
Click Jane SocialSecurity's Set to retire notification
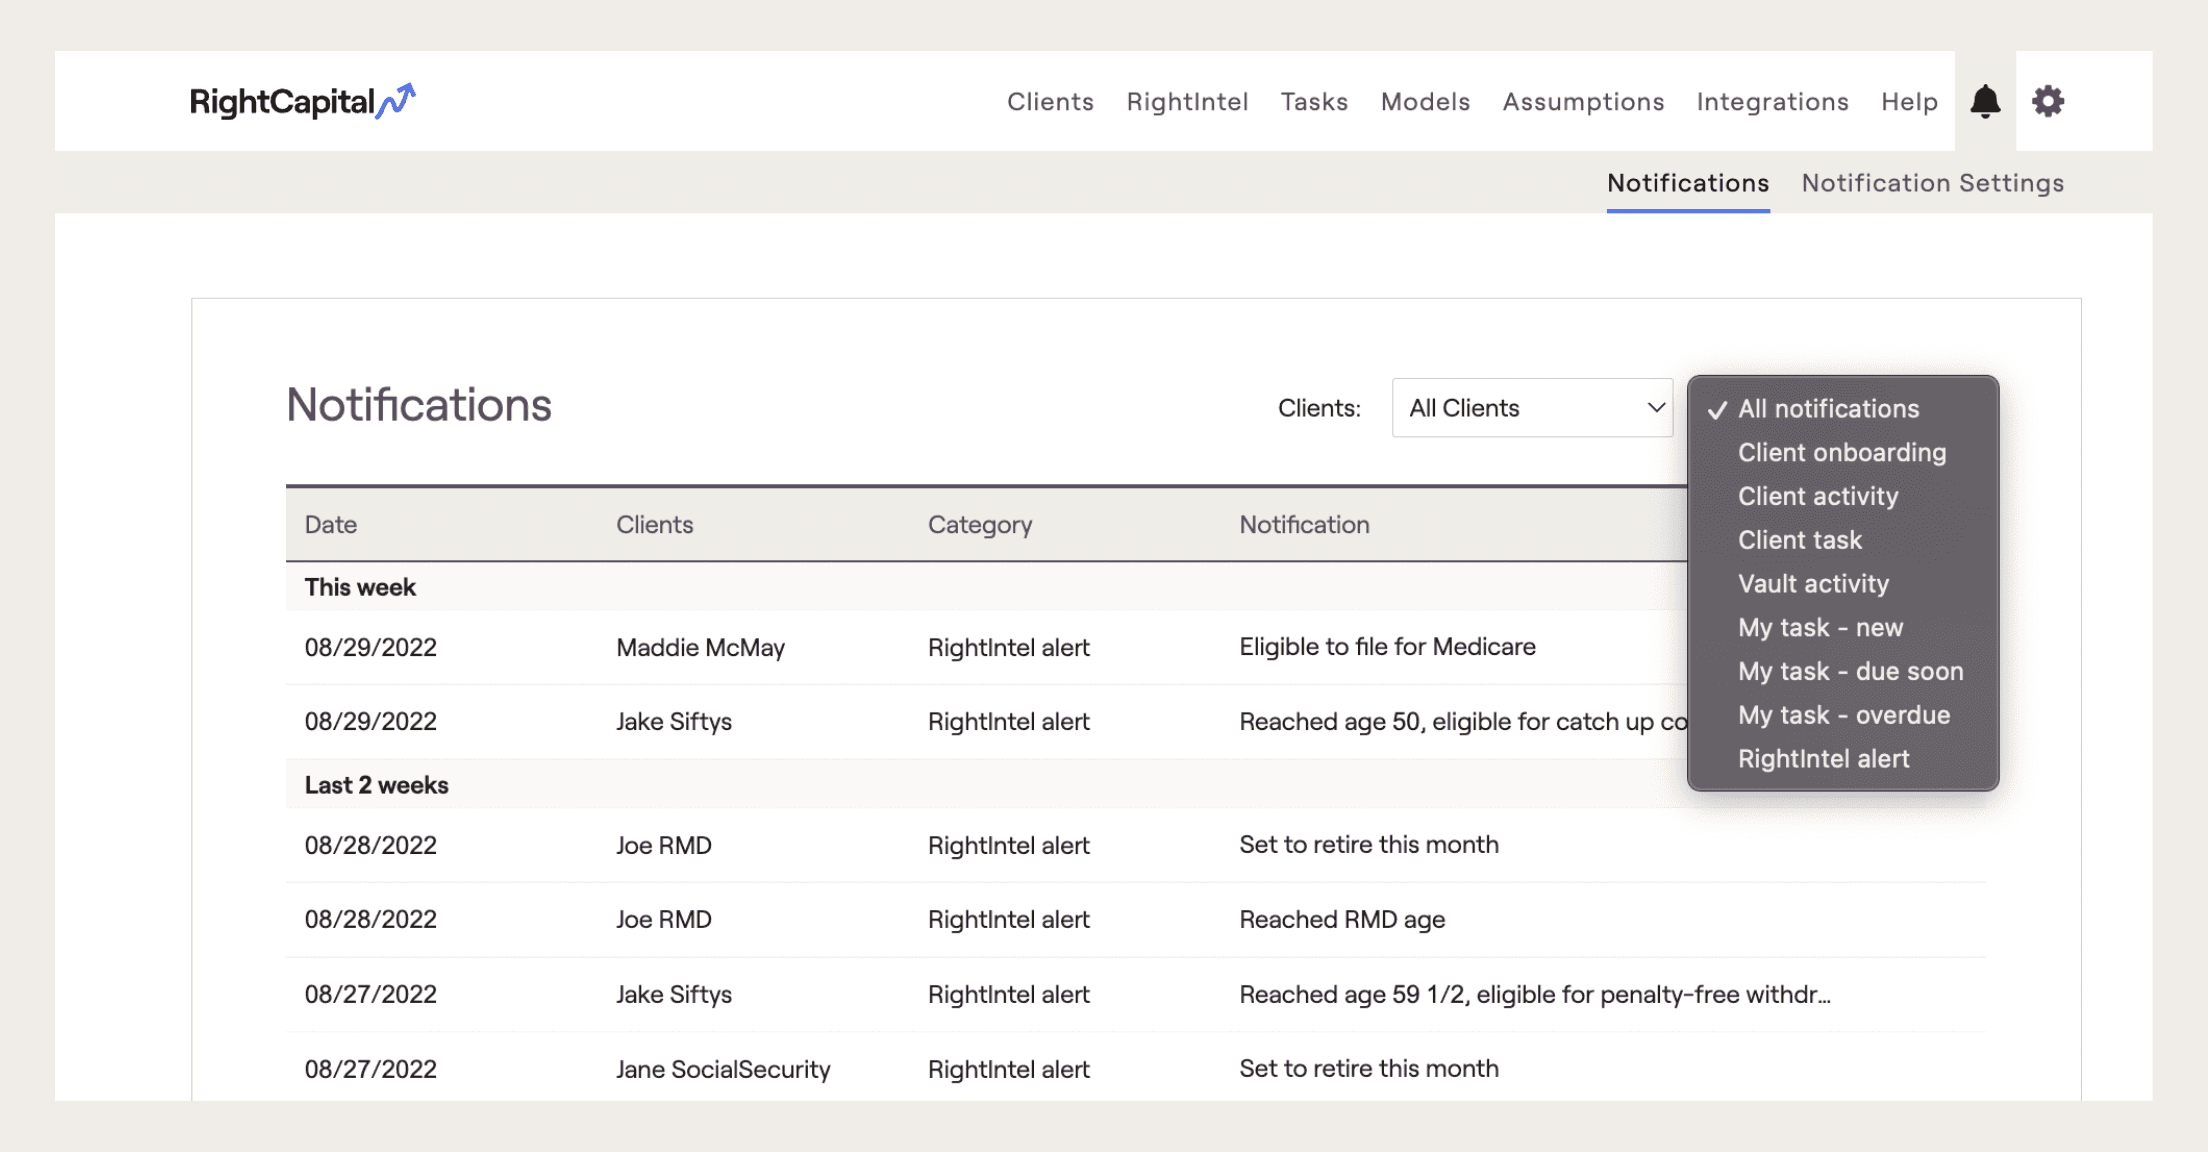(x=1368, y=1069)
